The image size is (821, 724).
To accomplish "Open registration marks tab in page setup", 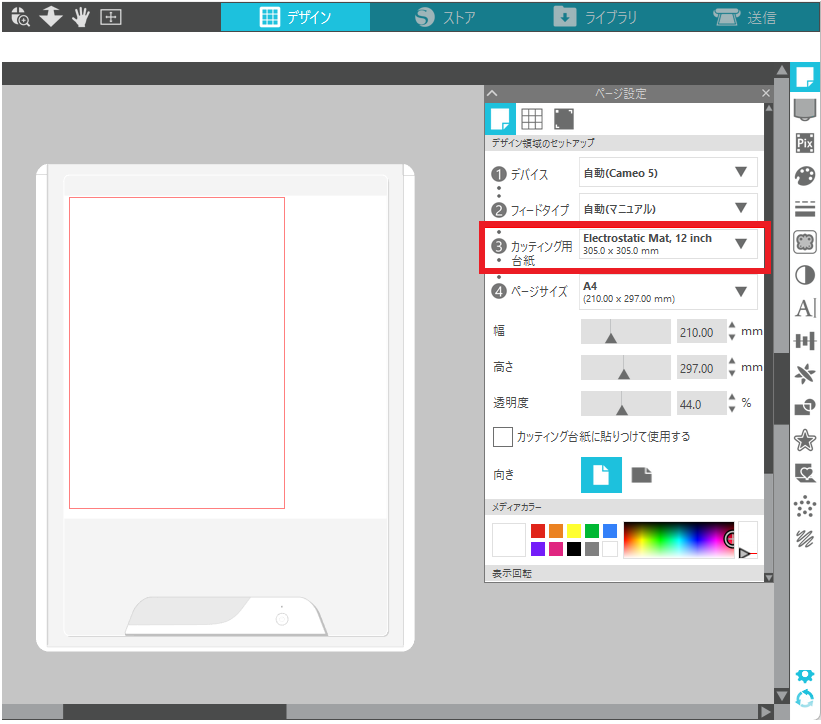I will pyautogui.click(x=563, y=119).
